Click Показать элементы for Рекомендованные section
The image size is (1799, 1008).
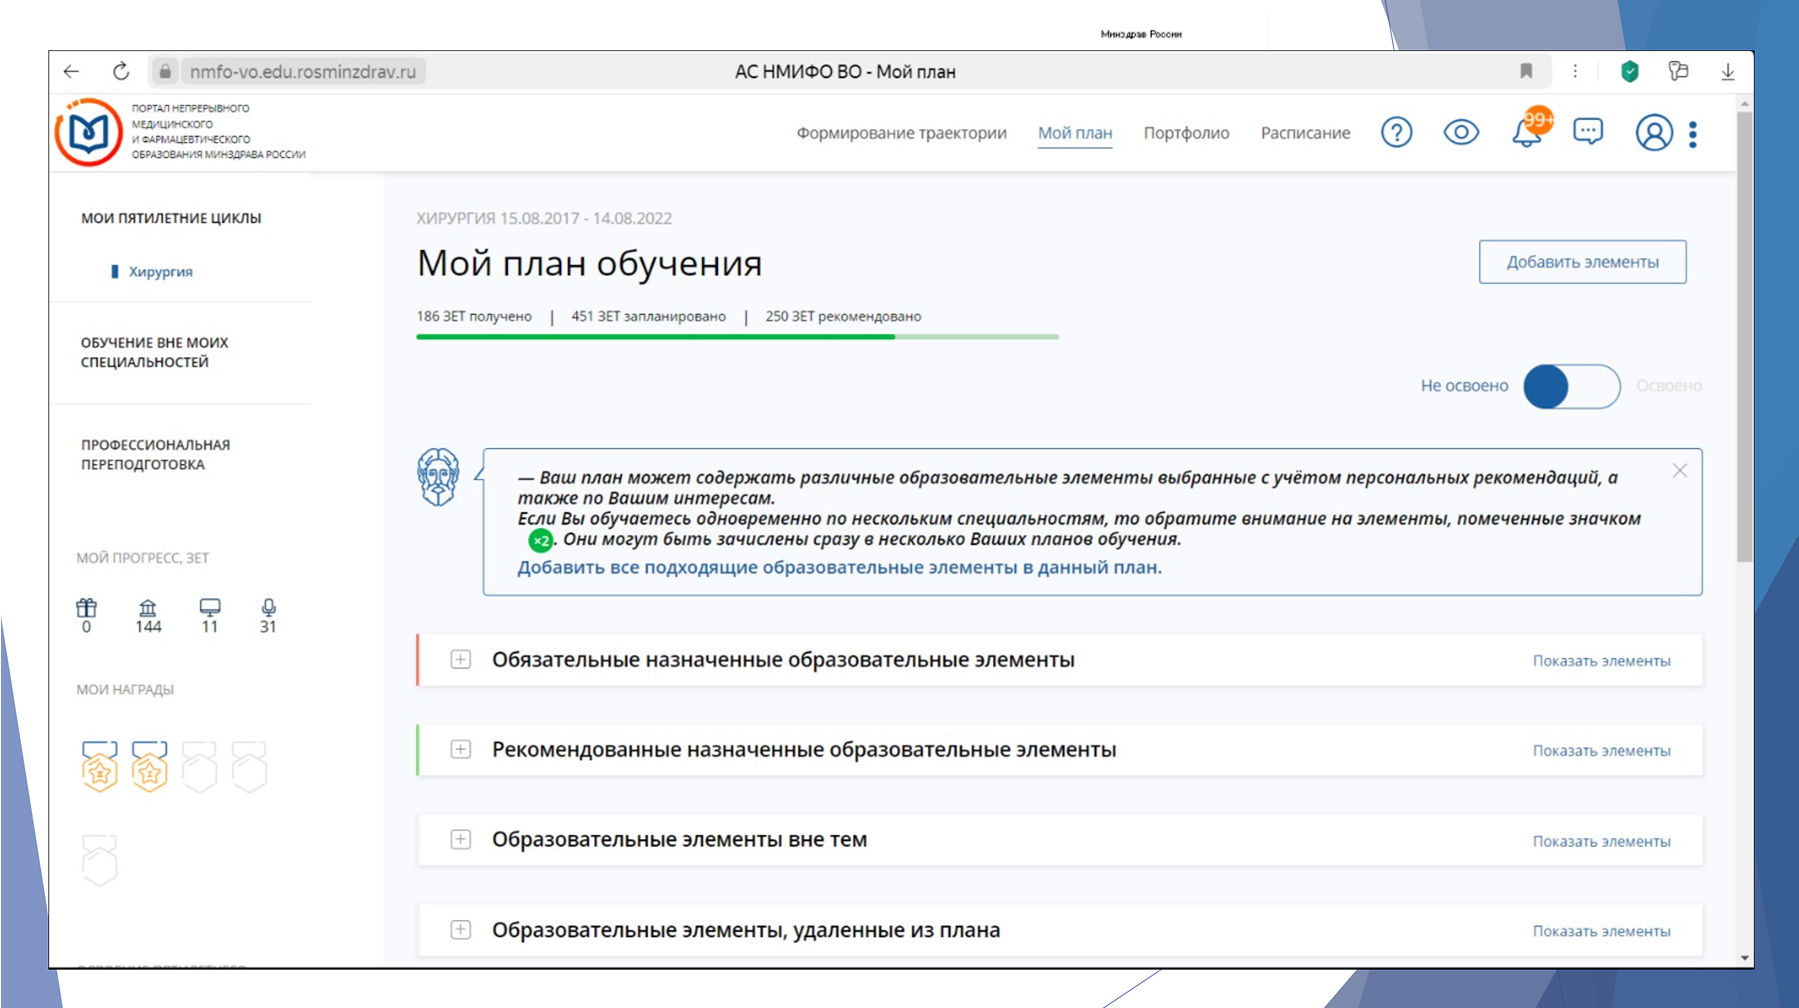(x=1601, y=751)
